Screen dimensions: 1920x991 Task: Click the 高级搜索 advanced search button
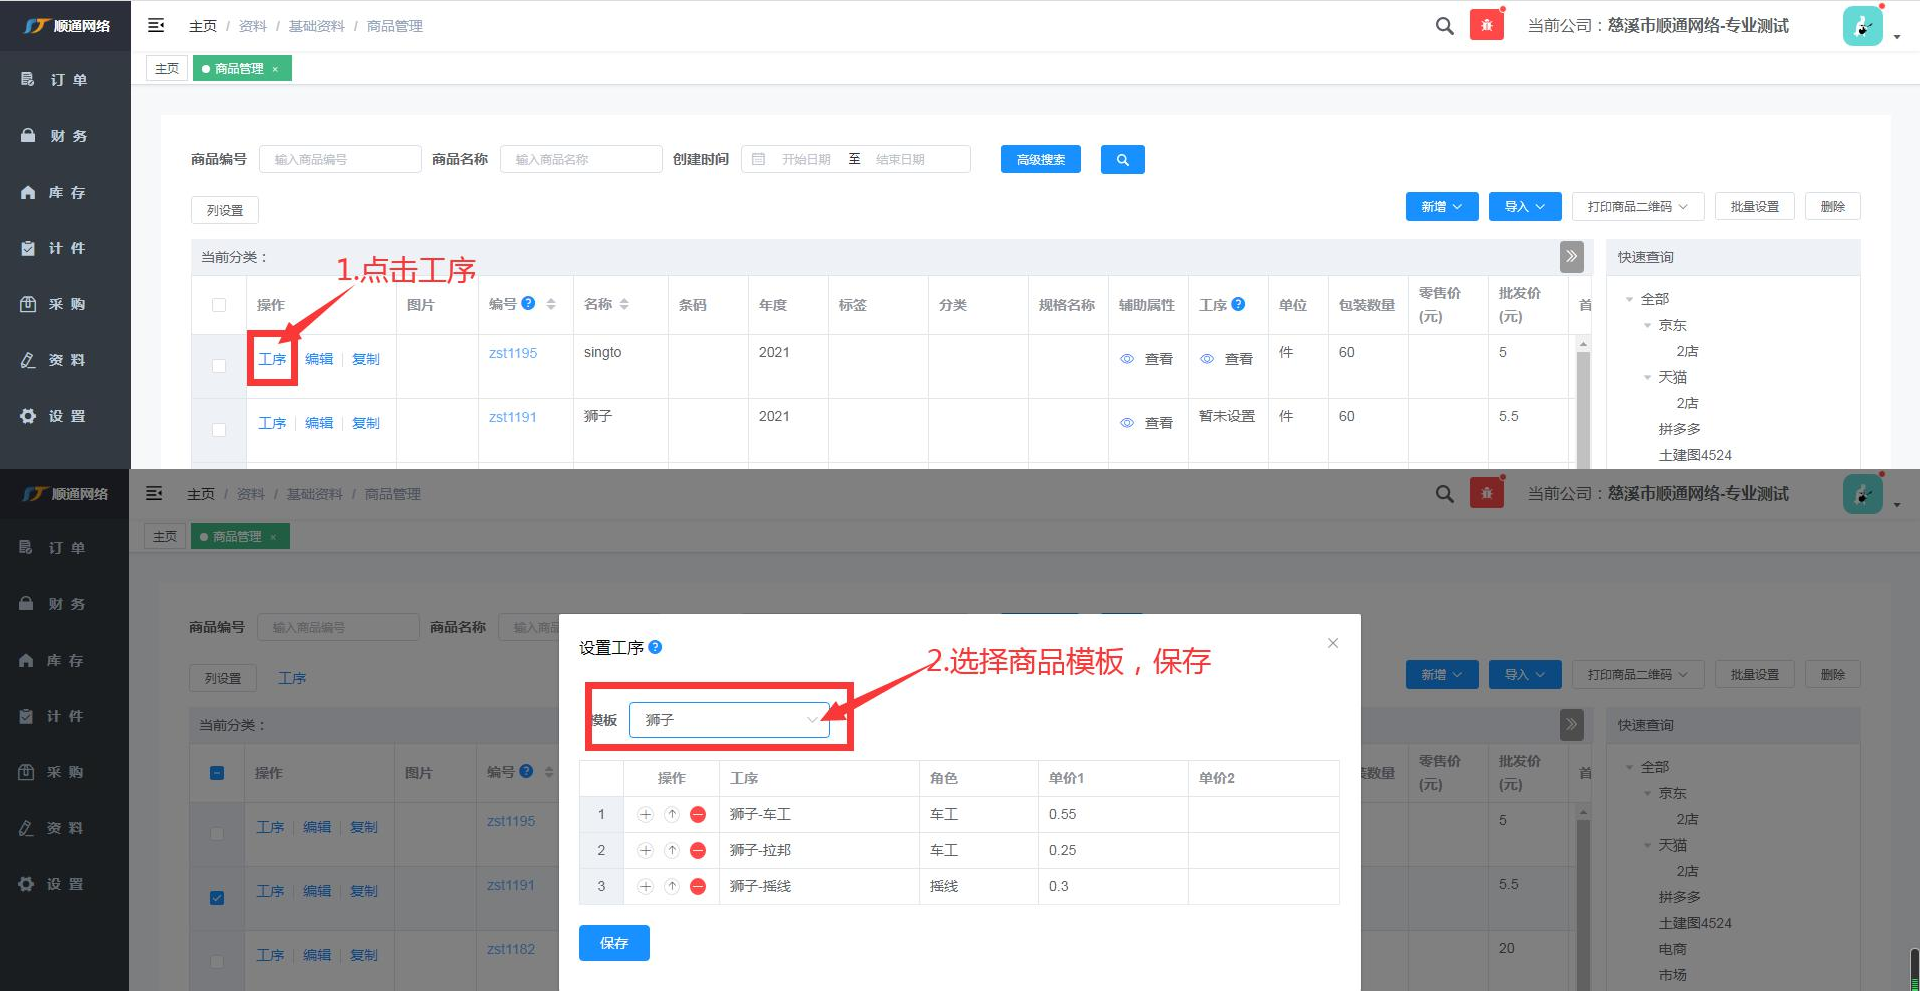pos(1040,160)
